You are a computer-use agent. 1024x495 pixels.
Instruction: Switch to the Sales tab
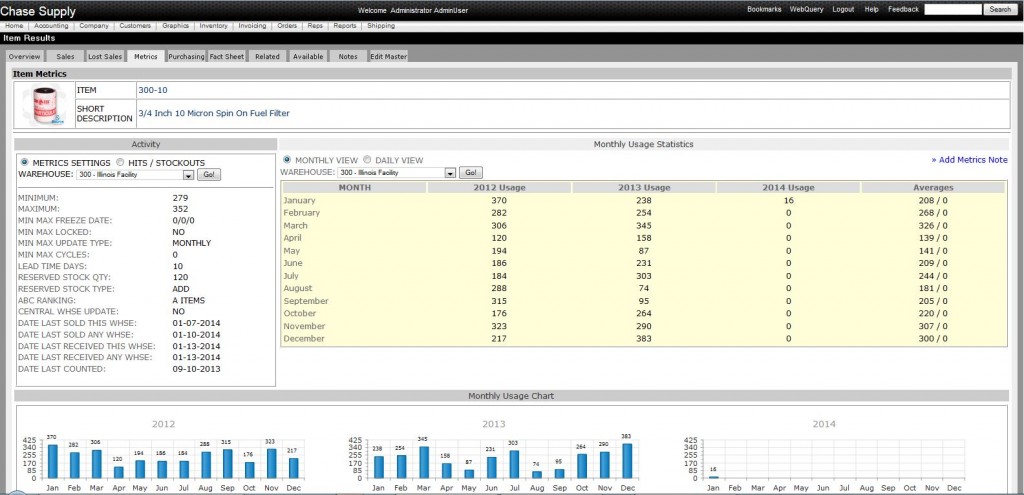65,57
